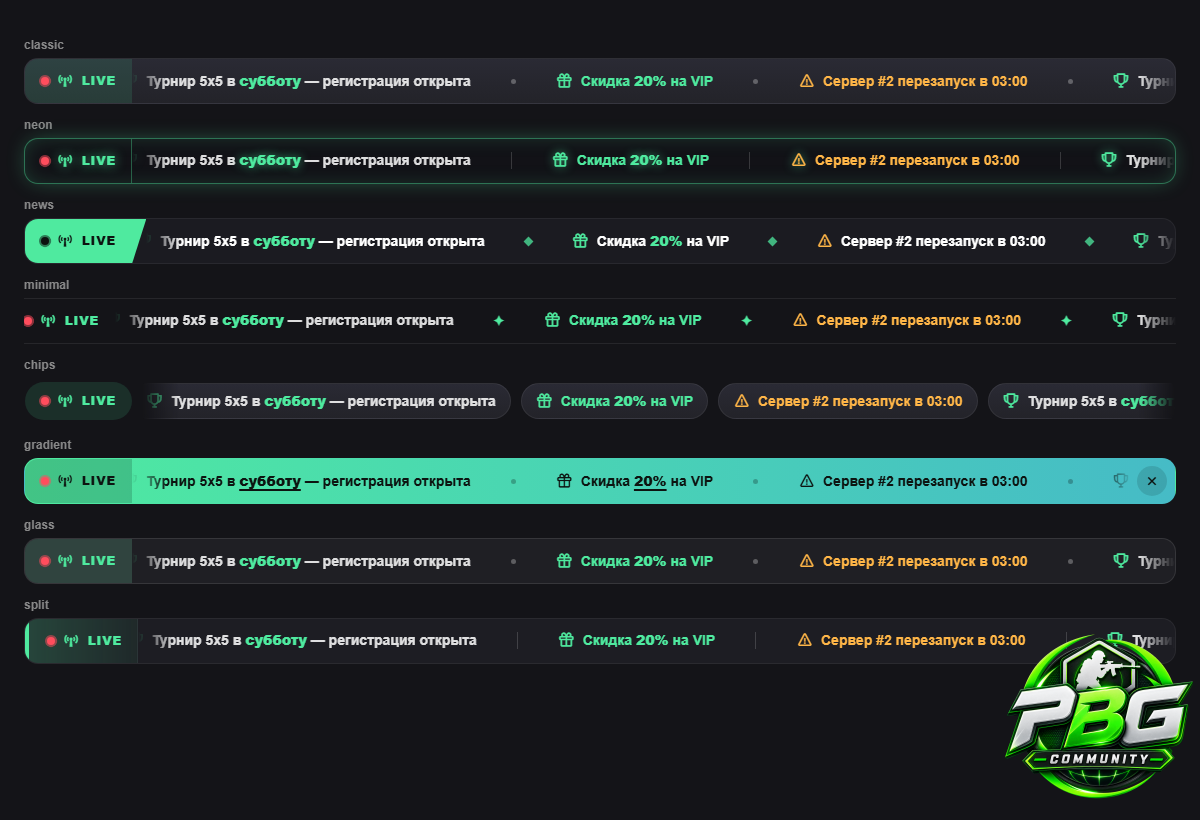1200x820 pixels.
Task: Click "Сервер #2 перезапуск в 03:00" in split ticker
Action: coord(923,640)
